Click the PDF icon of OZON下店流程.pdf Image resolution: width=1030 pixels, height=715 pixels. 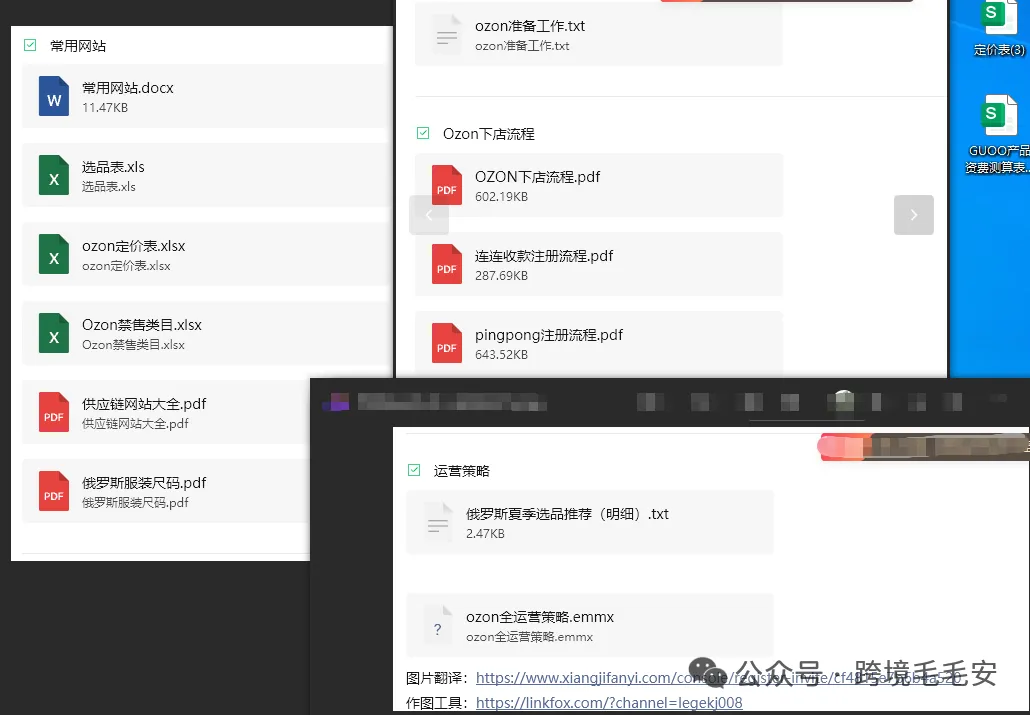click(x=447, y=185)
